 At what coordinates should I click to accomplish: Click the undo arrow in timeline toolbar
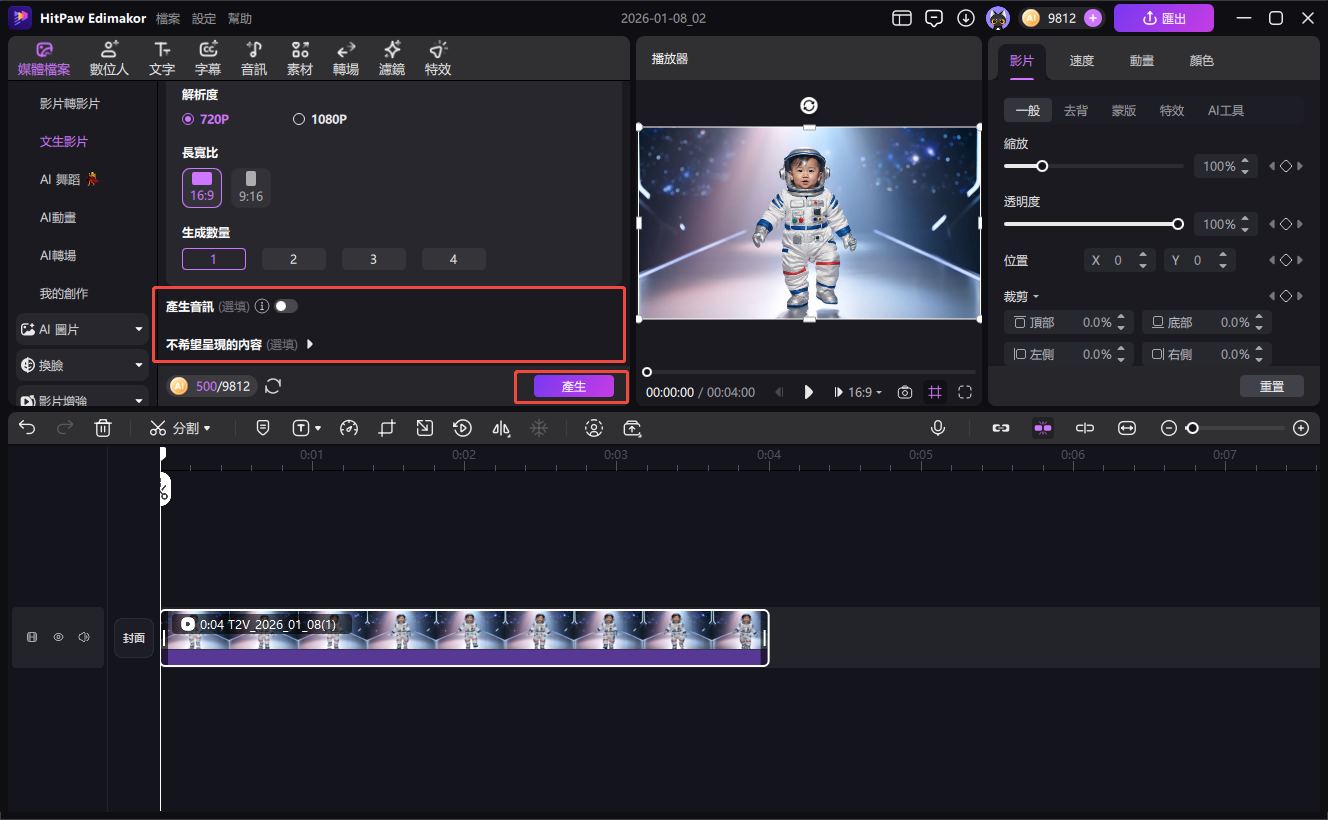(27, 428)
